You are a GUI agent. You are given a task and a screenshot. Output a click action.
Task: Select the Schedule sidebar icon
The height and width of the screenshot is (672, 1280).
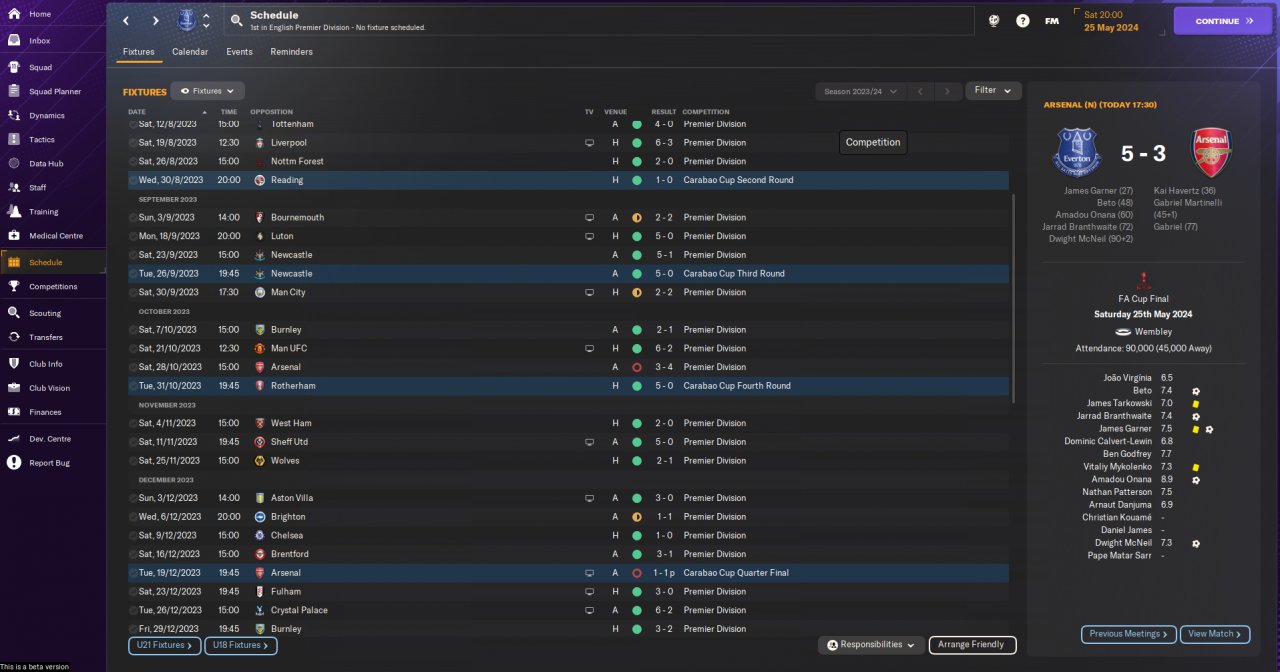tap(14, 262)
